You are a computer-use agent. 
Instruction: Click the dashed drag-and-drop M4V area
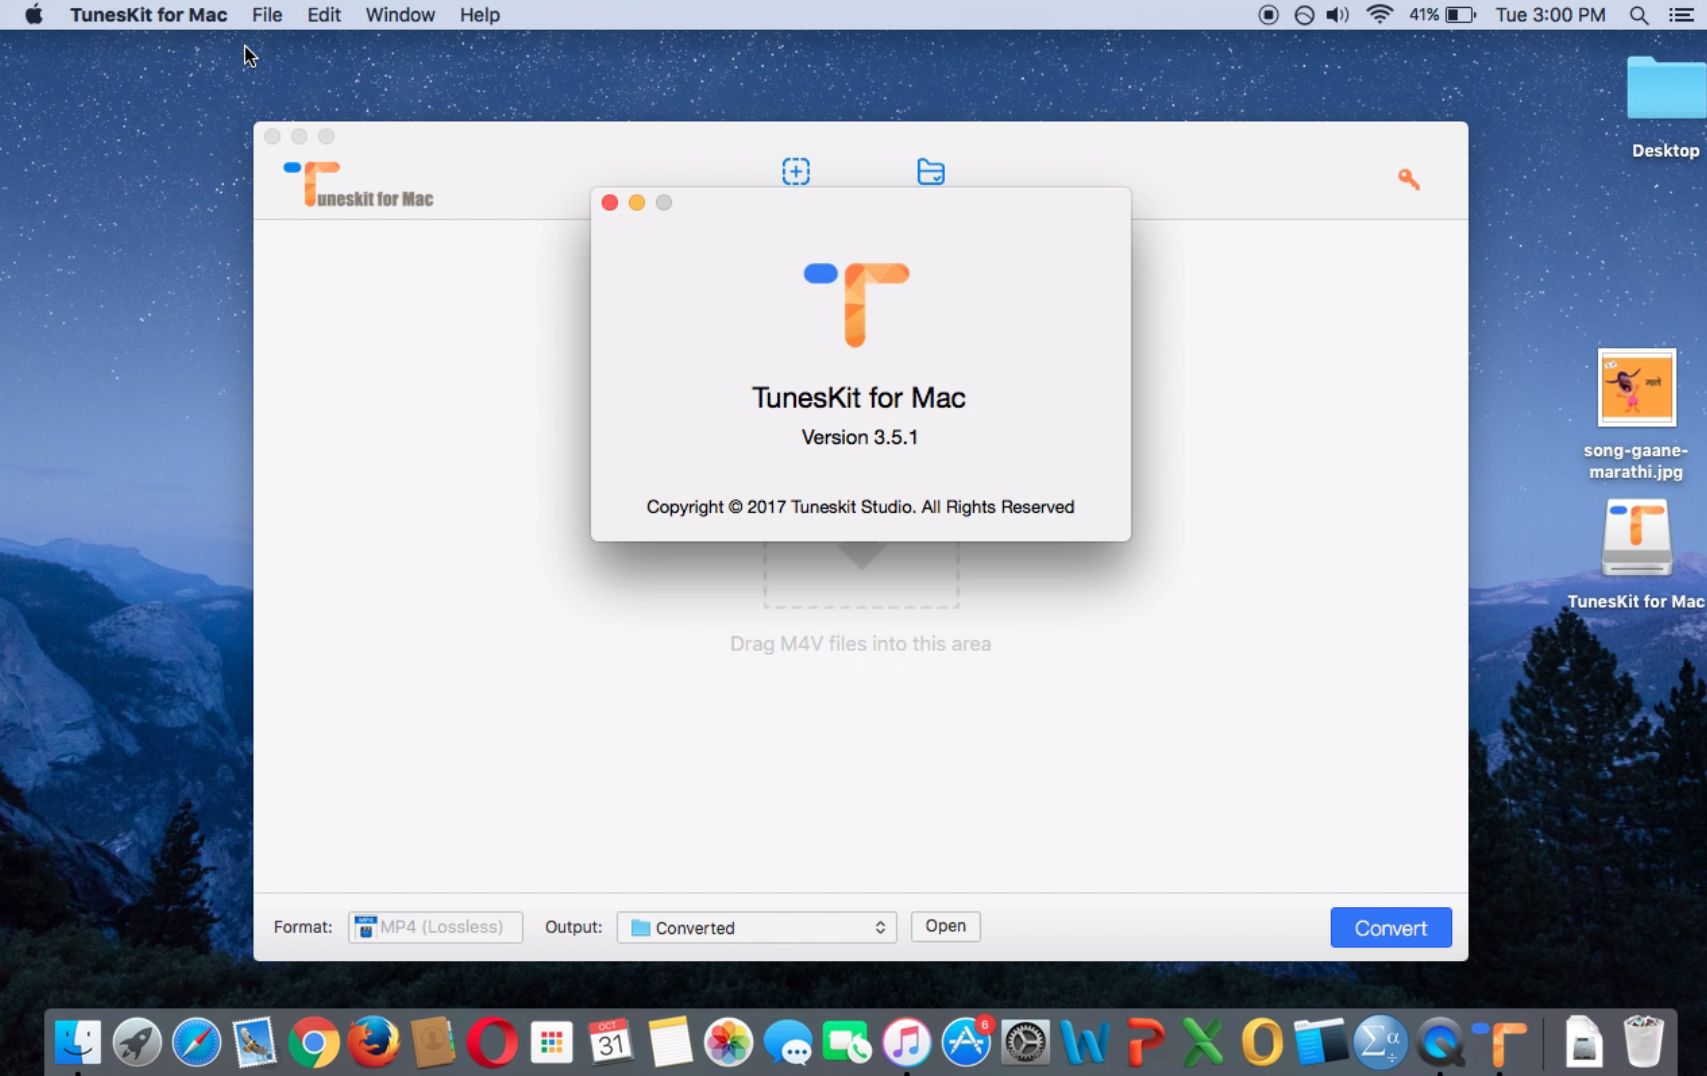coord(861,575)
